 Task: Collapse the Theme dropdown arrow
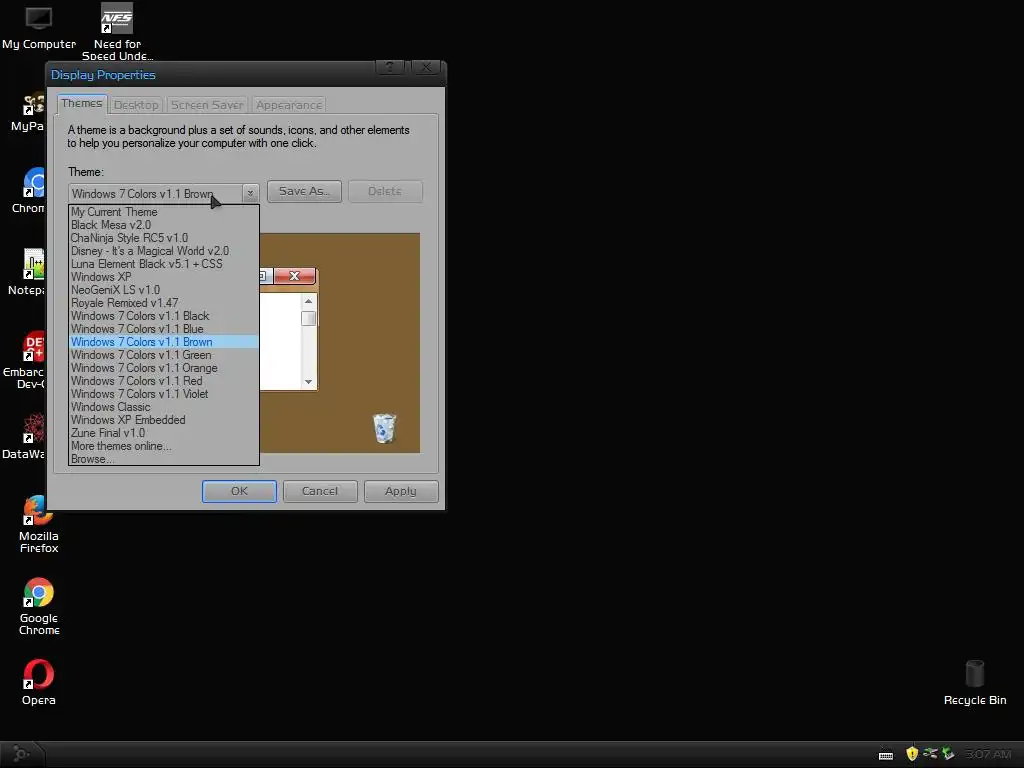tap(250, 193)
